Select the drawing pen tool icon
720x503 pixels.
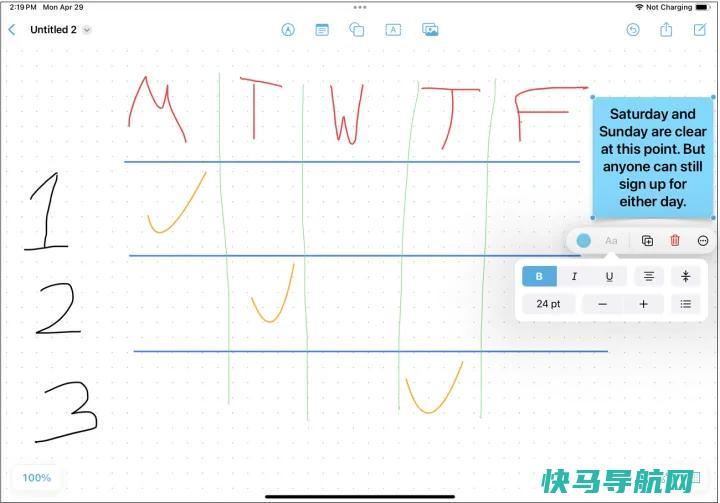pyautogui.click(x=288, y=30)
